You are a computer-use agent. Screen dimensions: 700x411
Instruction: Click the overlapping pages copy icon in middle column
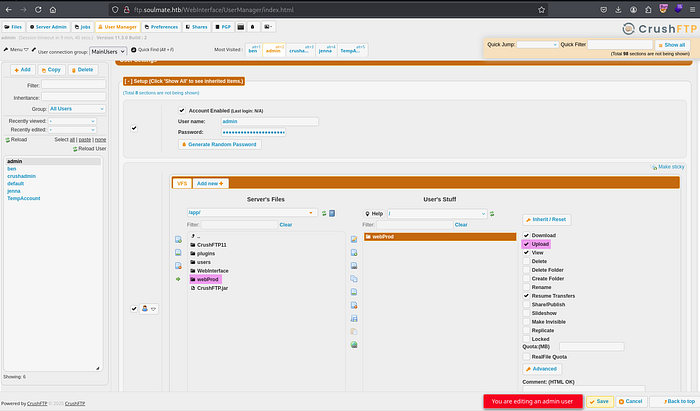pos(354,279)
